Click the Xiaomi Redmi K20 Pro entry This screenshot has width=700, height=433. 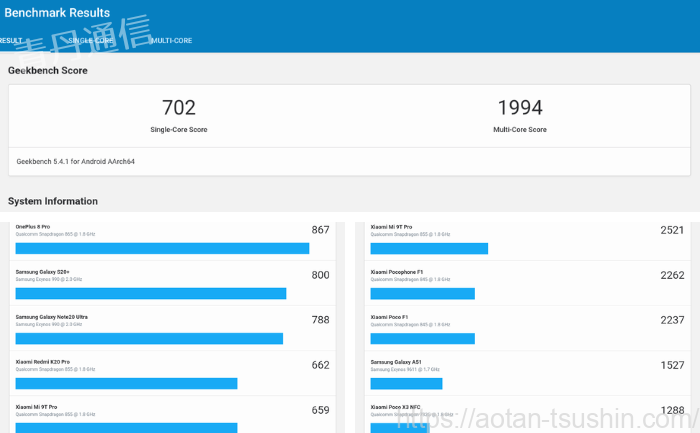[44, 362]
